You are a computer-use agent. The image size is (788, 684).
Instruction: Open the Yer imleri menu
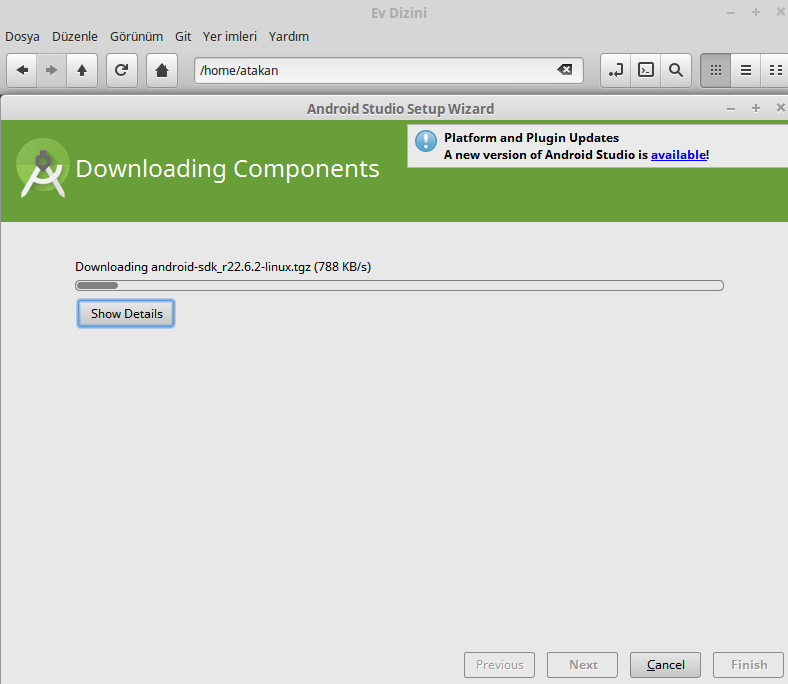(x=230, y=37)
